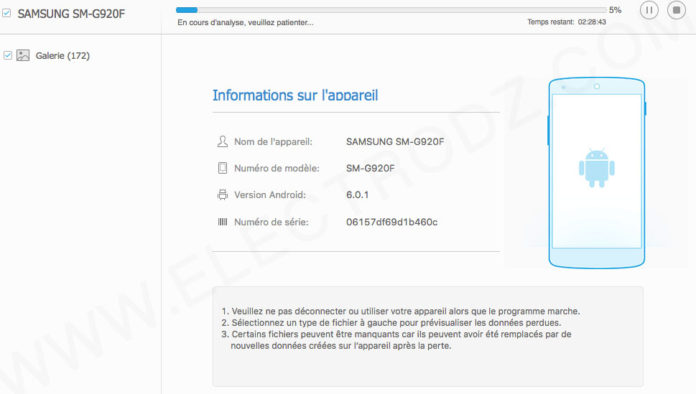Toggle the Galerie checkbox
Image resolution: width=696 pixels, height=394 pixels.
(8, 55)
